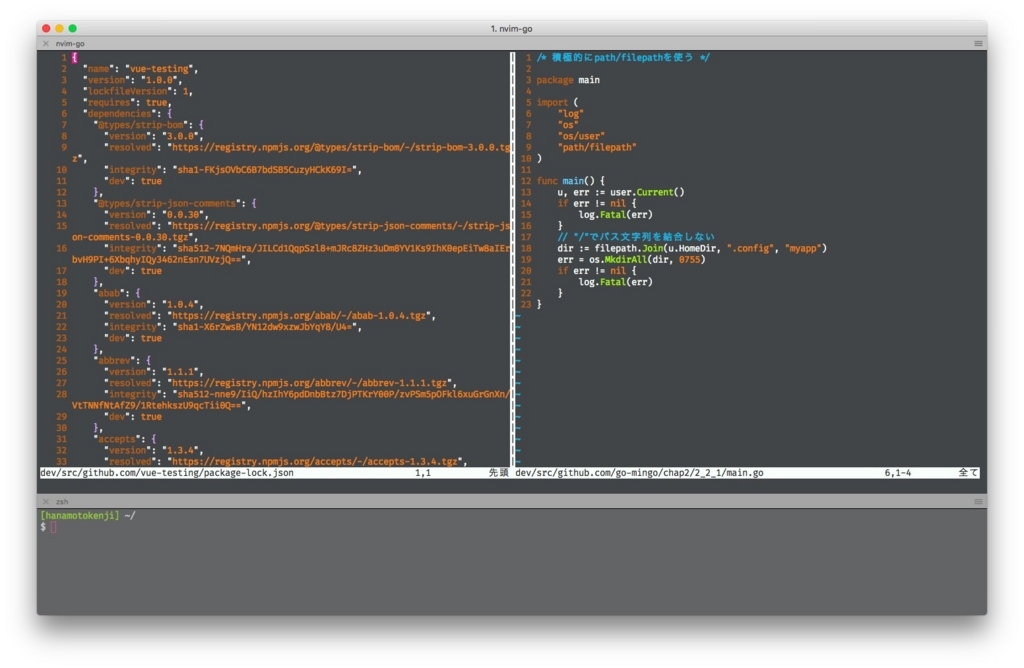Place cursor on "name": "vue-testing" line
This screenshot has height=668, width=1024.
click(x=140, y=69)
